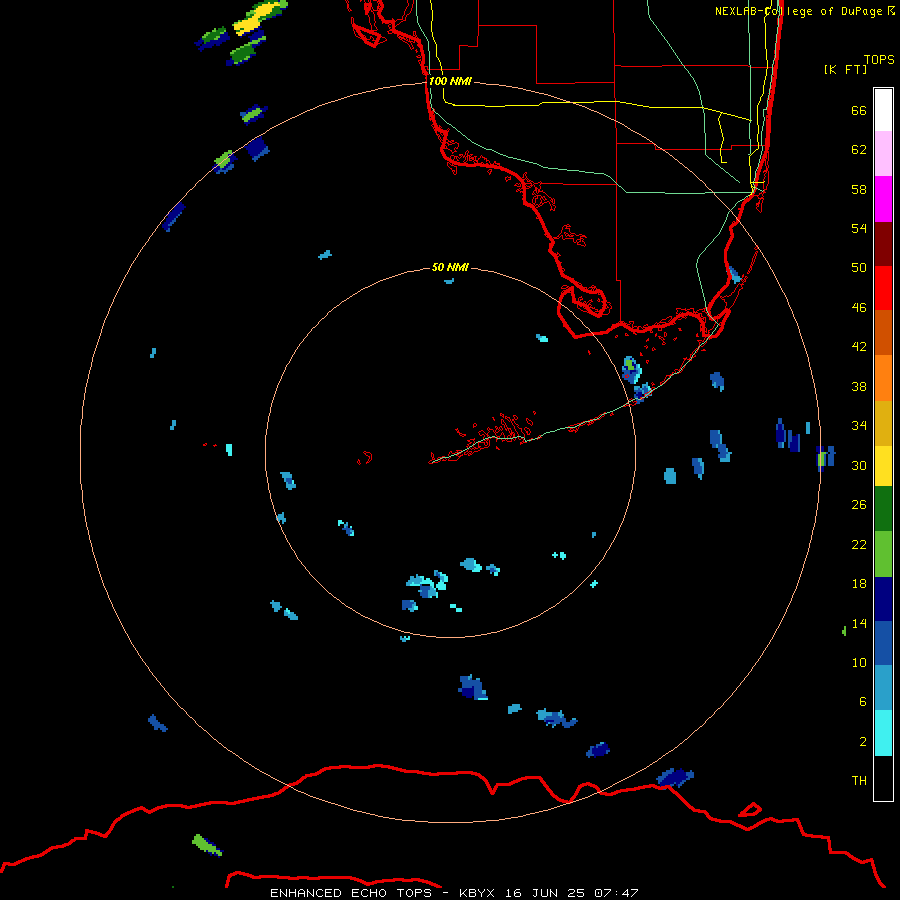Click the 22 value on the legend
This screenshot has height=900, width=900.
pyautogui.click(x=859, y=544)
